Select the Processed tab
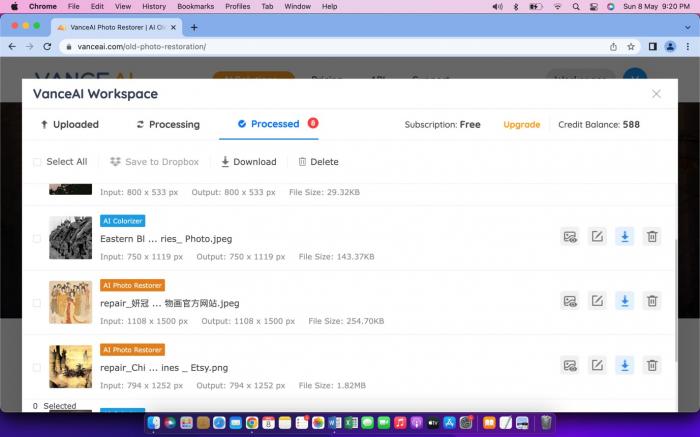Screen dimensions: 700x437 [x=269, y=124]
